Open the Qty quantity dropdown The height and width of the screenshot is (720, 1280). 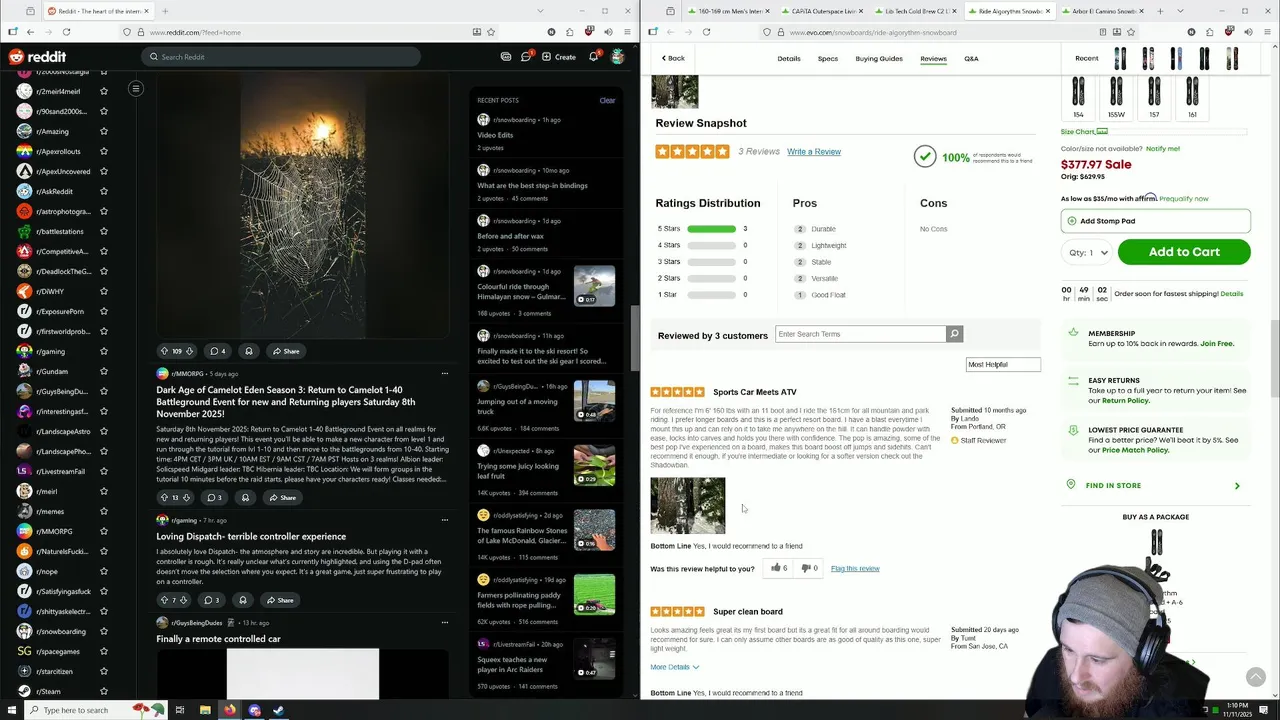coord(1089,253)
